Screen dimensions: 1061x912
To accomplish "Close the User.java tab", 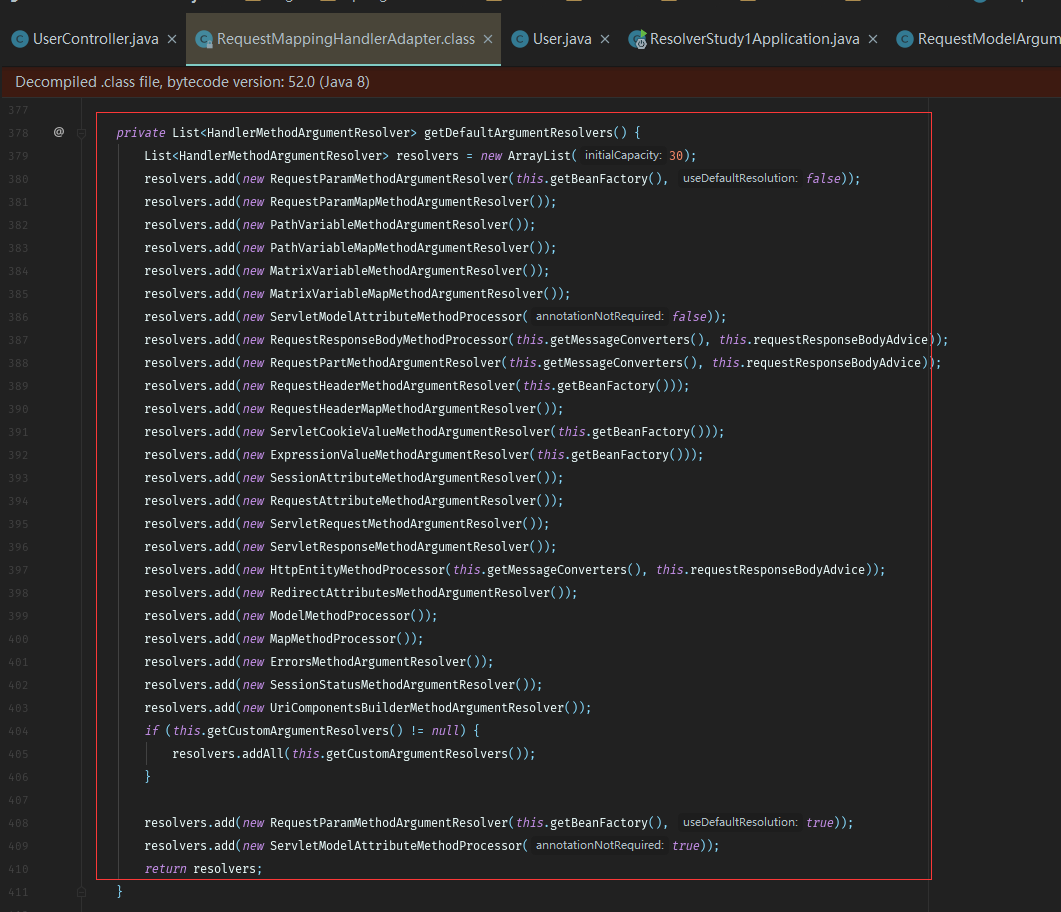I will pyautogui.click(x=605, y=39).
